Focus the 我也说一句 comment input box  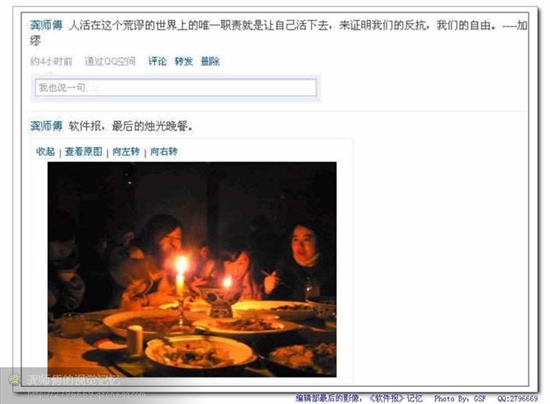coord(176,87)
